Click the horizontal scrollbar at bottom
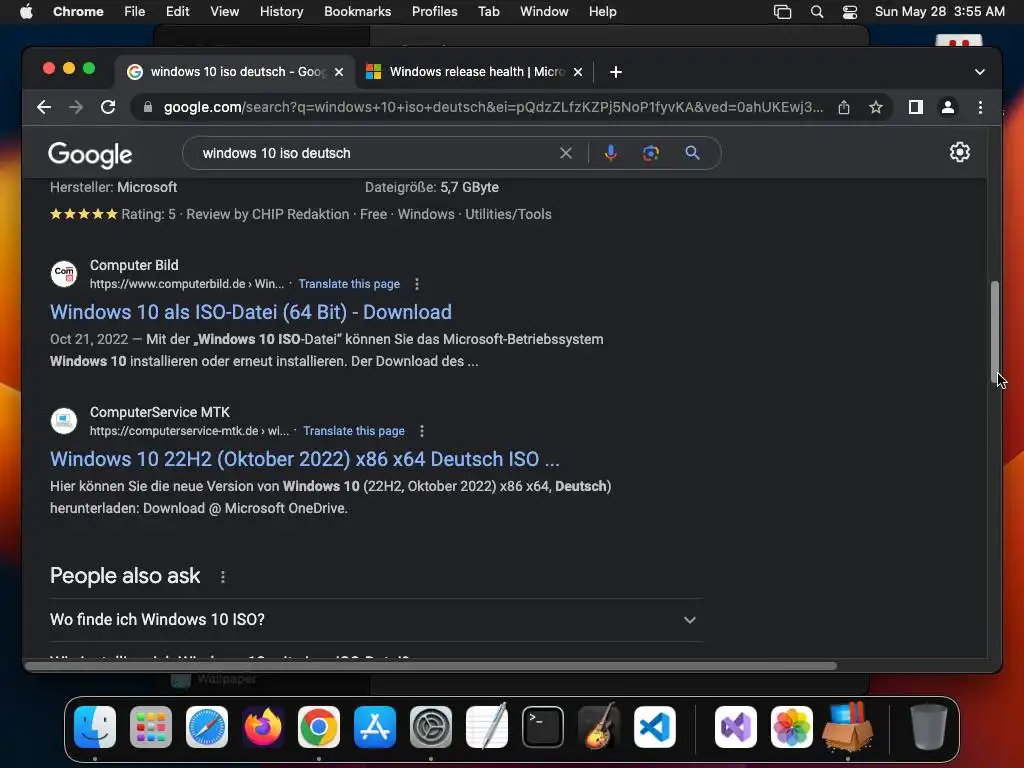 coord(431,666)
